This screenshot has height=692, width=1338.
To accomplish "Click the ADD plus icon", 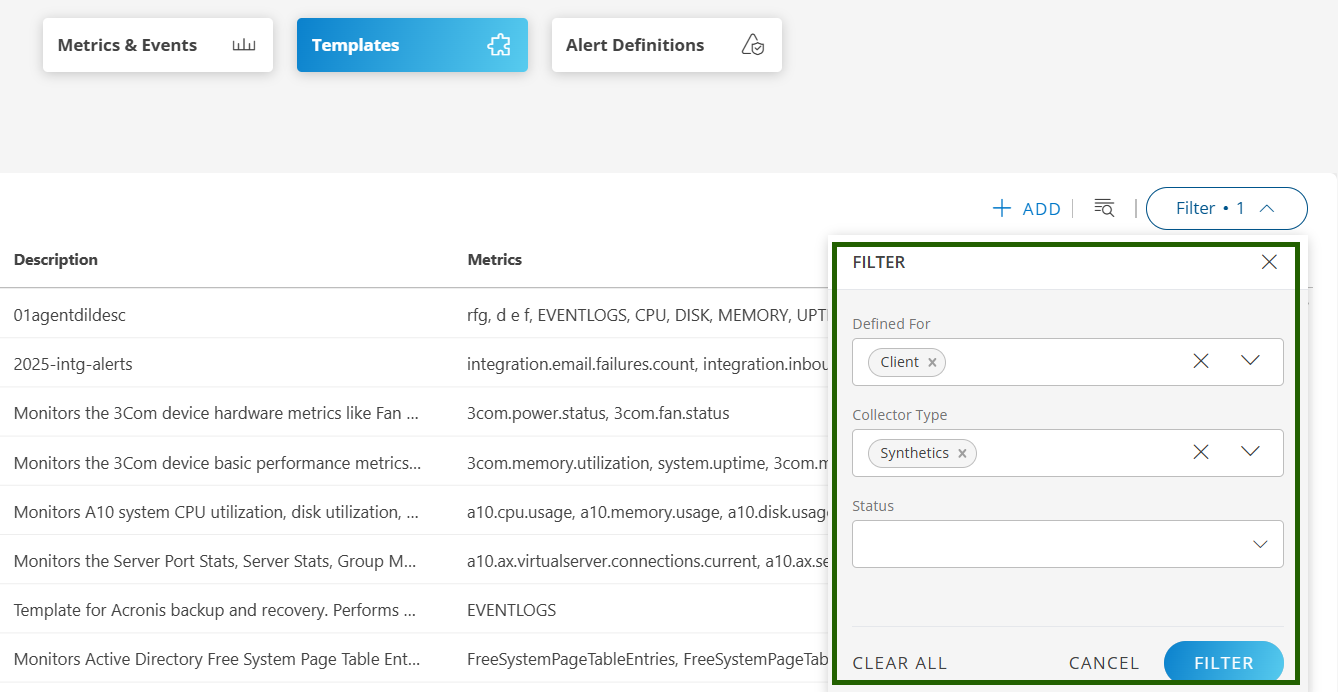I will [x=1002, y=208].
